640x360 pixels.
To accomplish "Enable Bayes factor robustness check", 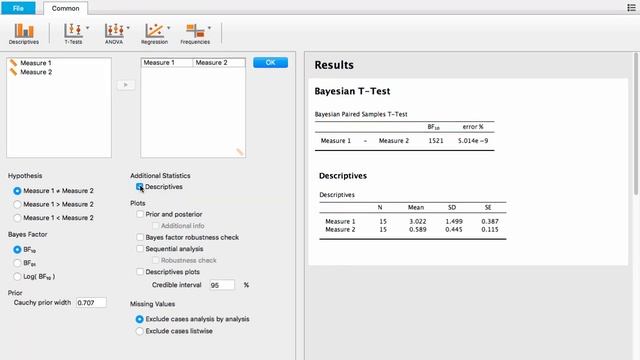I will [140, 237].
